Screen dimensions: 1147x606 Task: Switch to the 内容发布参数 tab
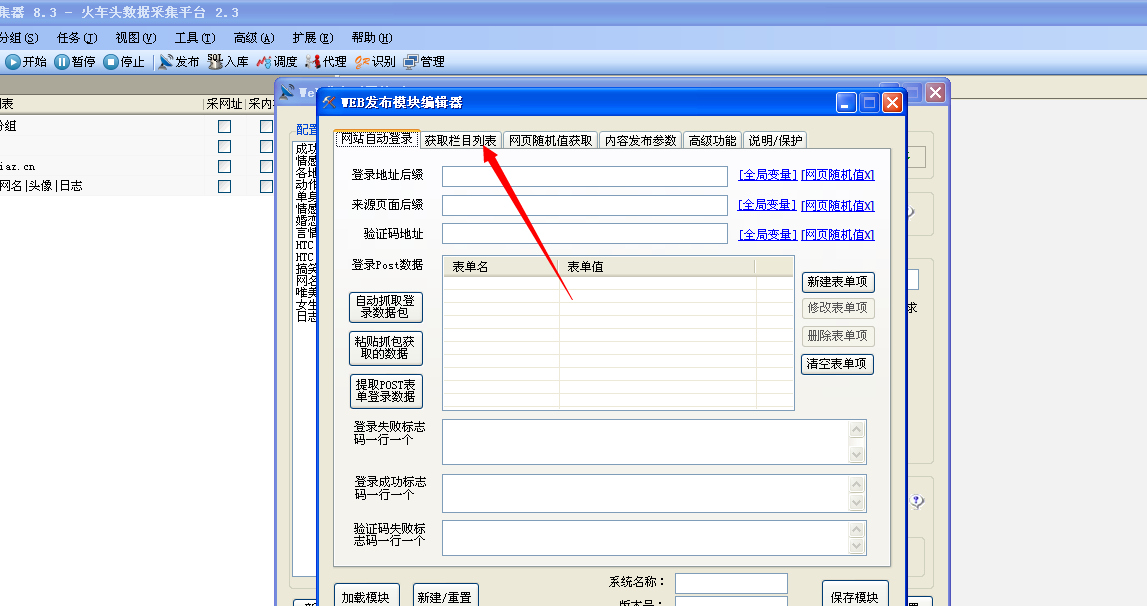(x=640, y=141)
